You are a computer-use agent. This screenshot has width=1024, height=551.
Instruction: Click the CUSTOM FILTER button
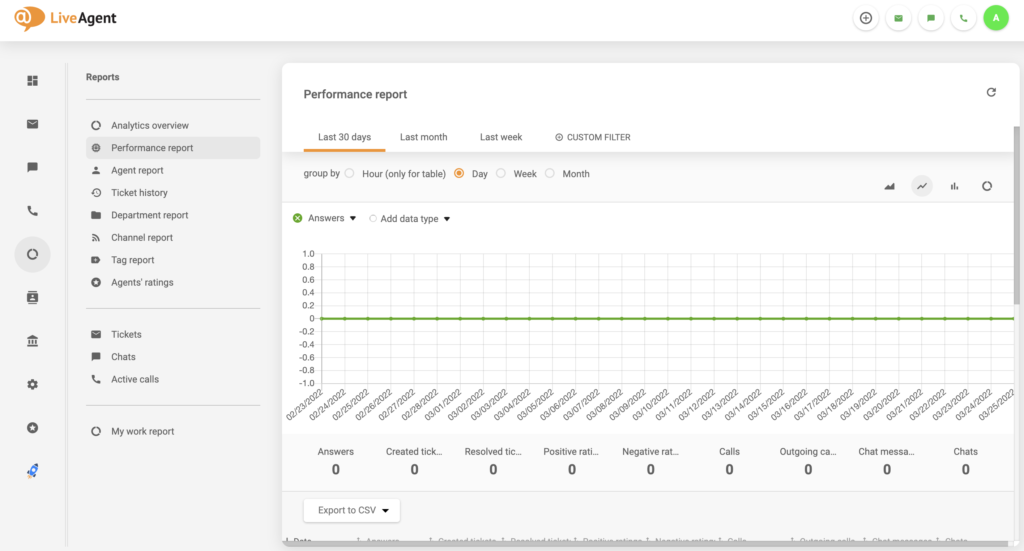[x=592, y=137]
